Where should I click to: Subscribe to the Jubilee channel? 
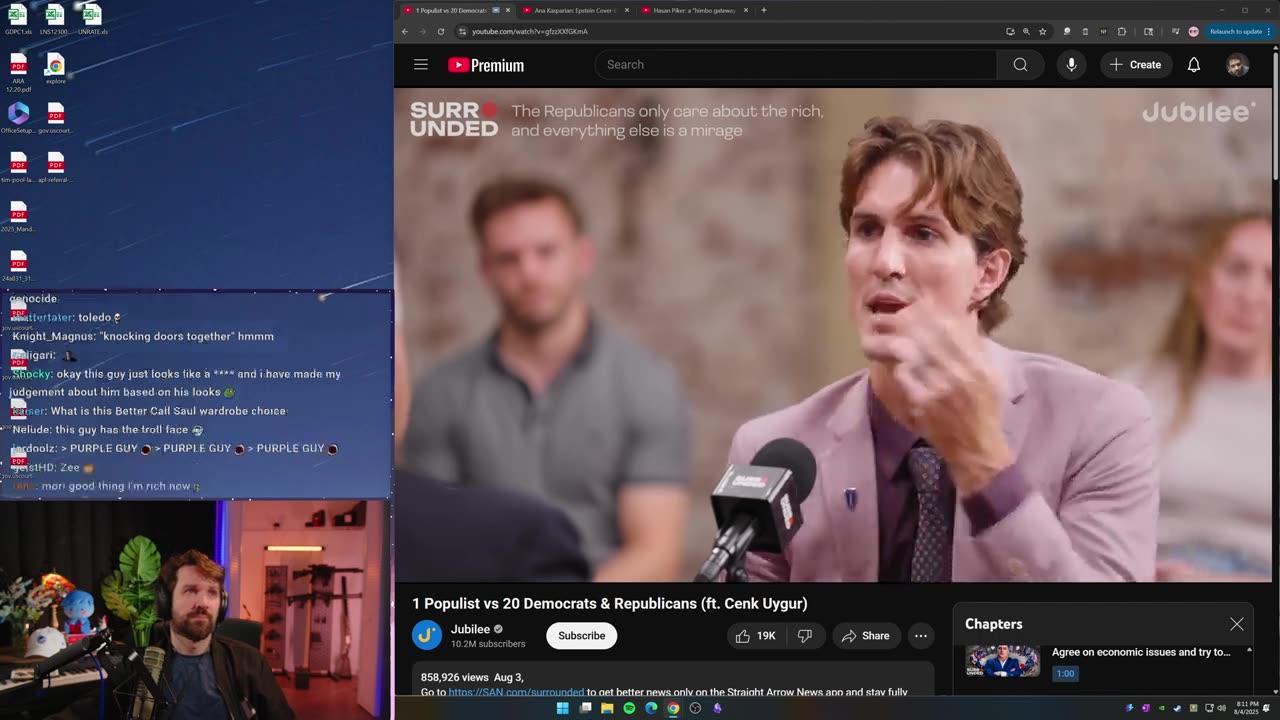[x=581, y=636]
